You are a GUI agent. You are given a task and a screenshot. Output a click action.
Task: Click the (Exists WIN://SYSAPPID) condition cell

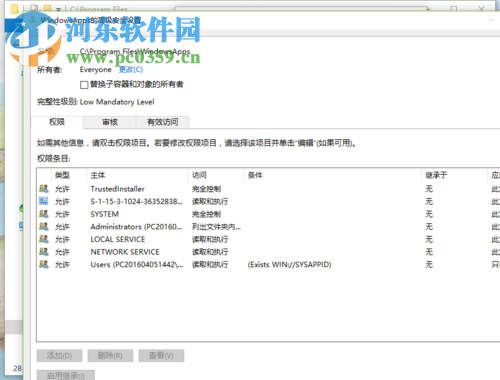[x=289, y=265]
